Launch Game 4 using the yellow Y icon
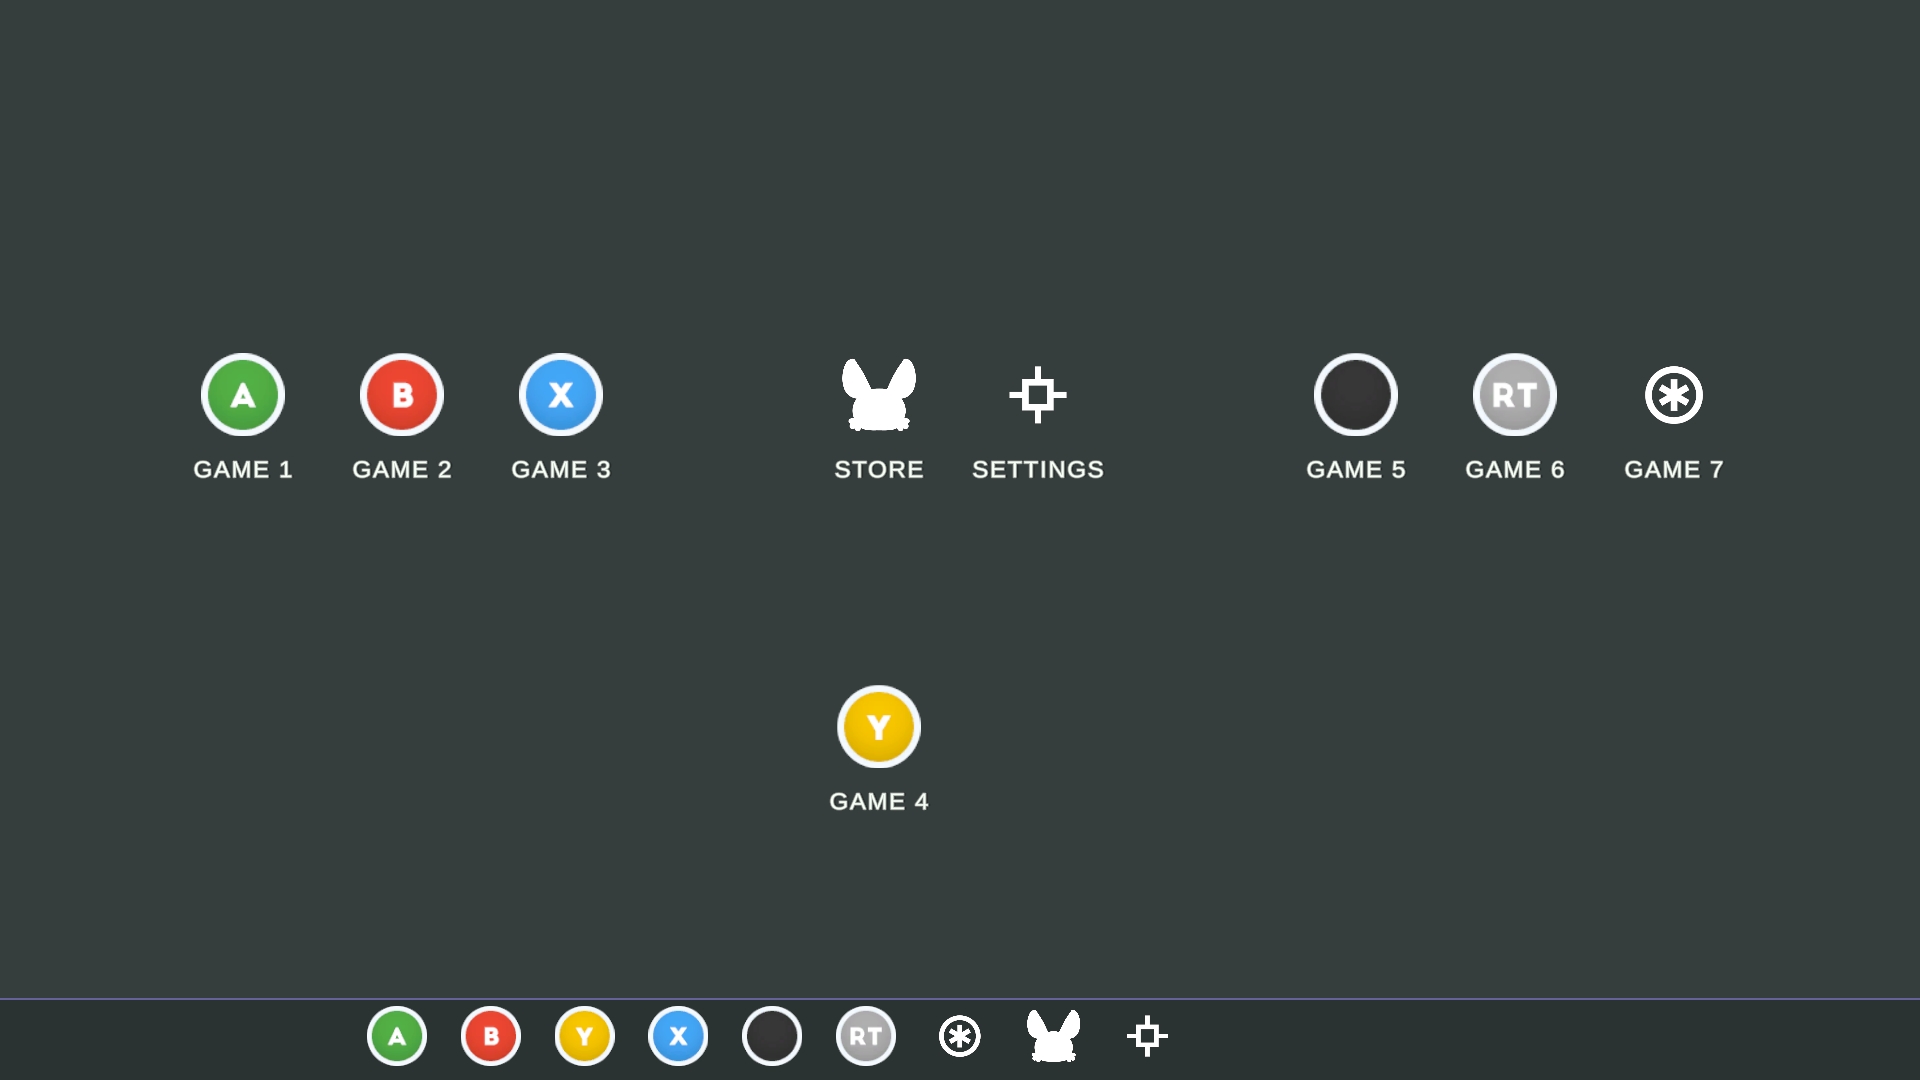Viewport: 1920px width, 1080px height. pos(879,726)
